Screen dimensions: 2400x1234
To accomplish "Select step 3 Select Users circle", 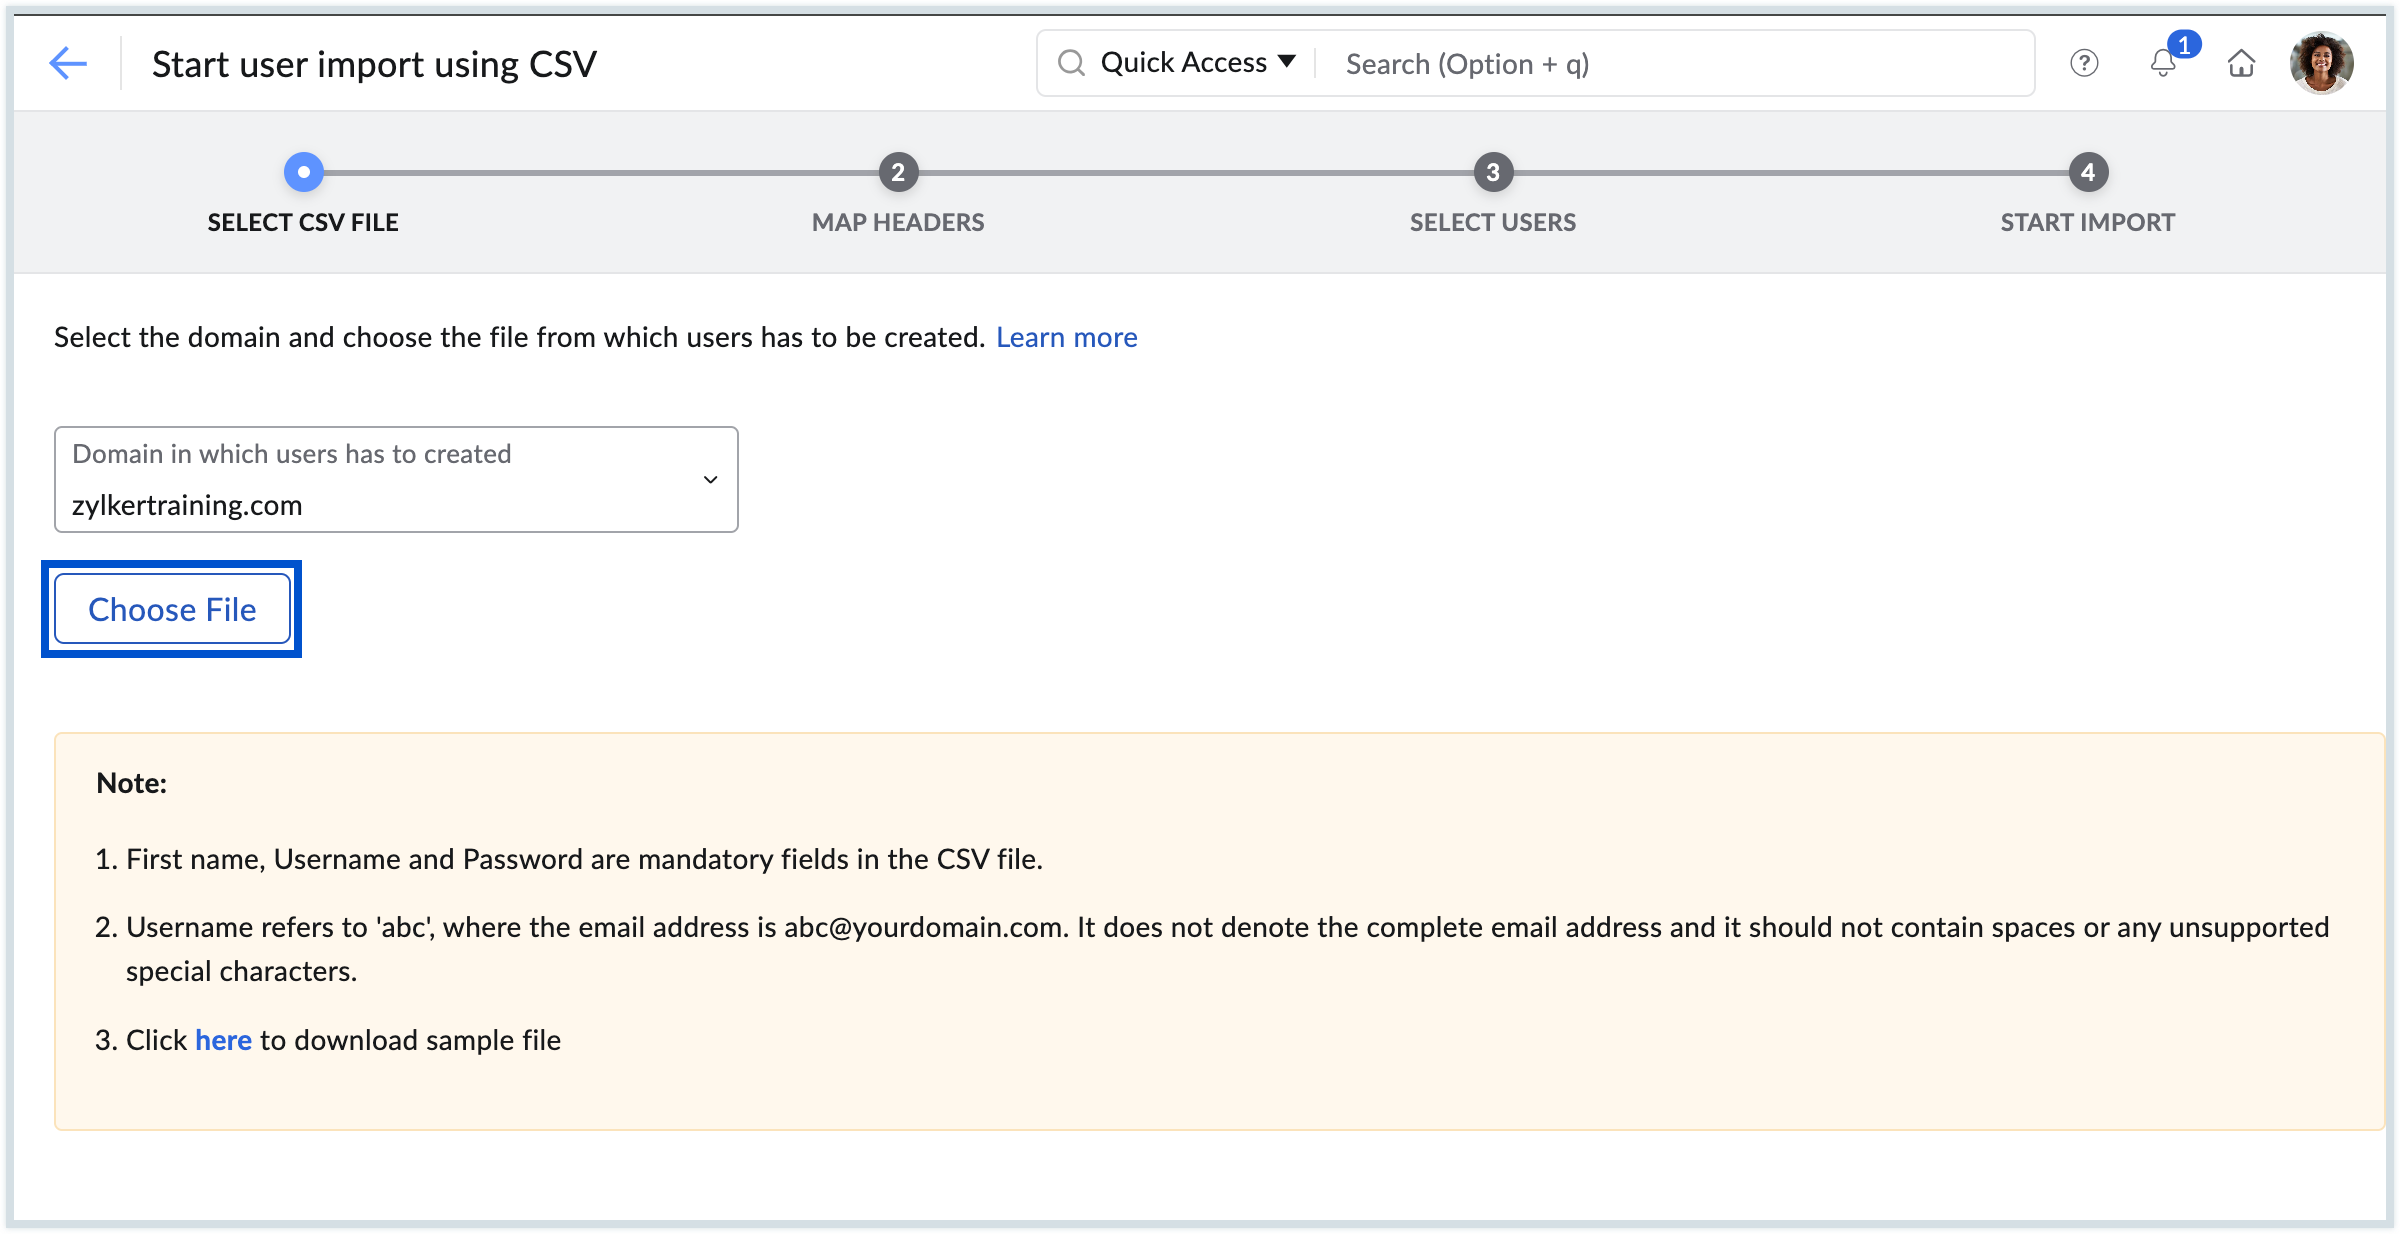I will (1493, 172).
